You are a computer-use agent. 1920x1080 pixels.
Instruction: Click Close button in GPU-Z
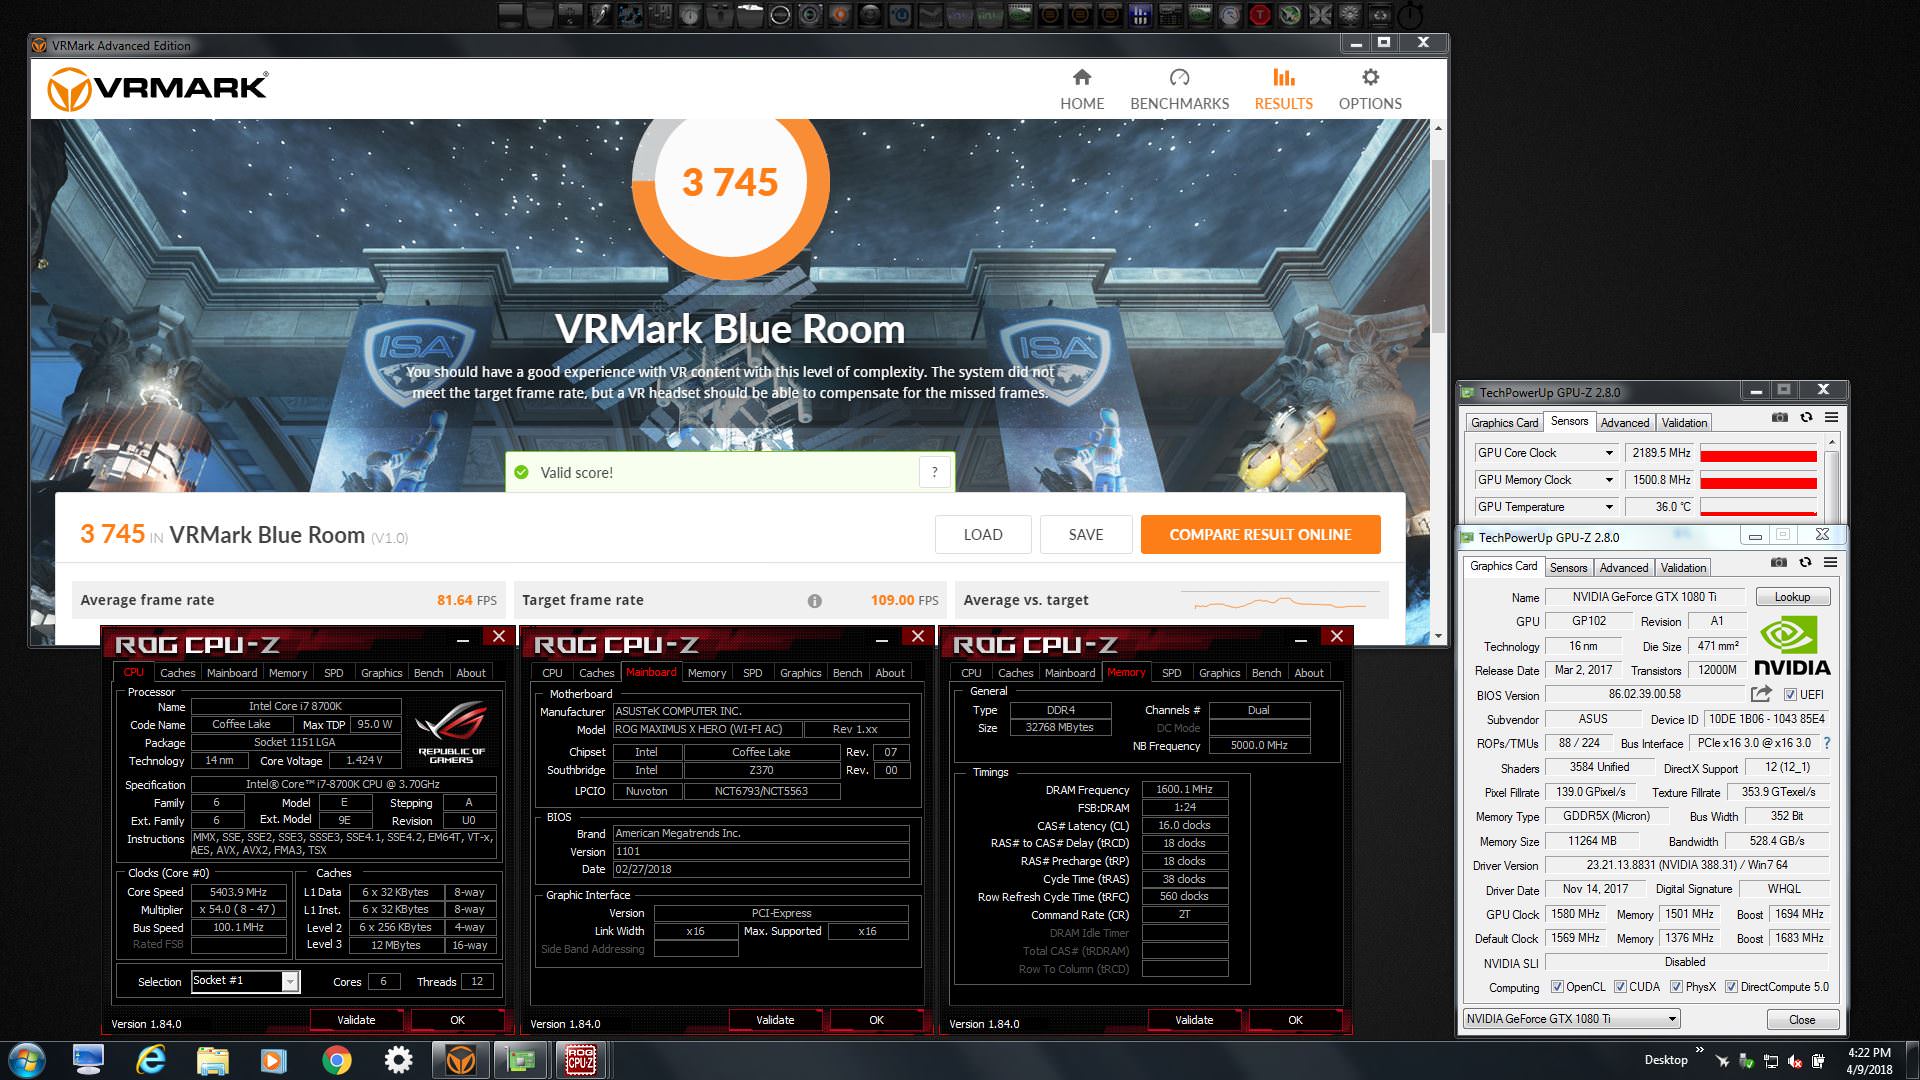coord(1801,1019)
